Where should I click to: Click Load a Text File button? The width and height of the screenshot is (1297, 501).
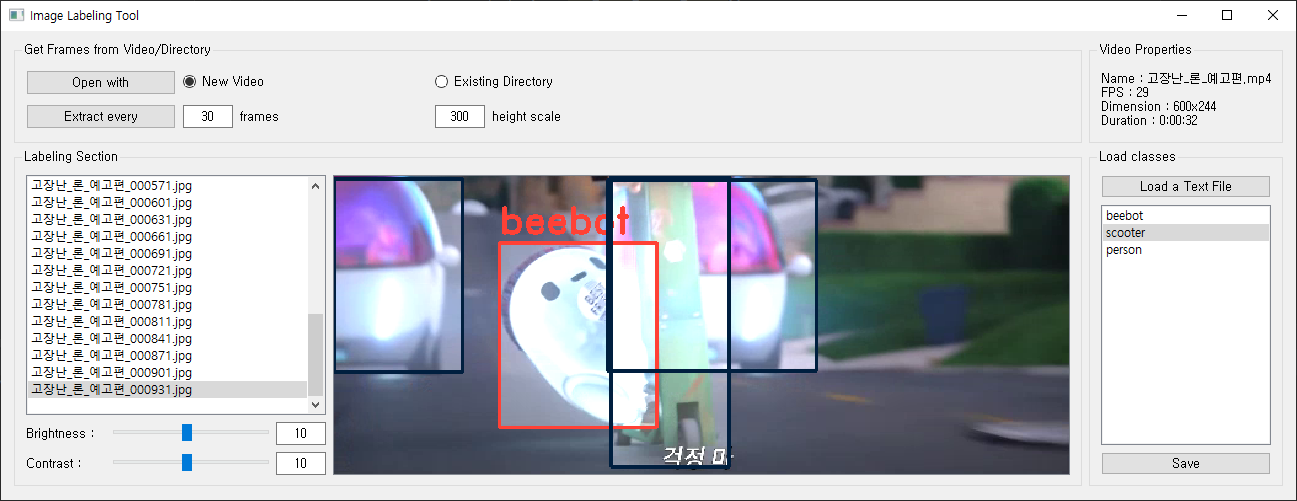1185,186
